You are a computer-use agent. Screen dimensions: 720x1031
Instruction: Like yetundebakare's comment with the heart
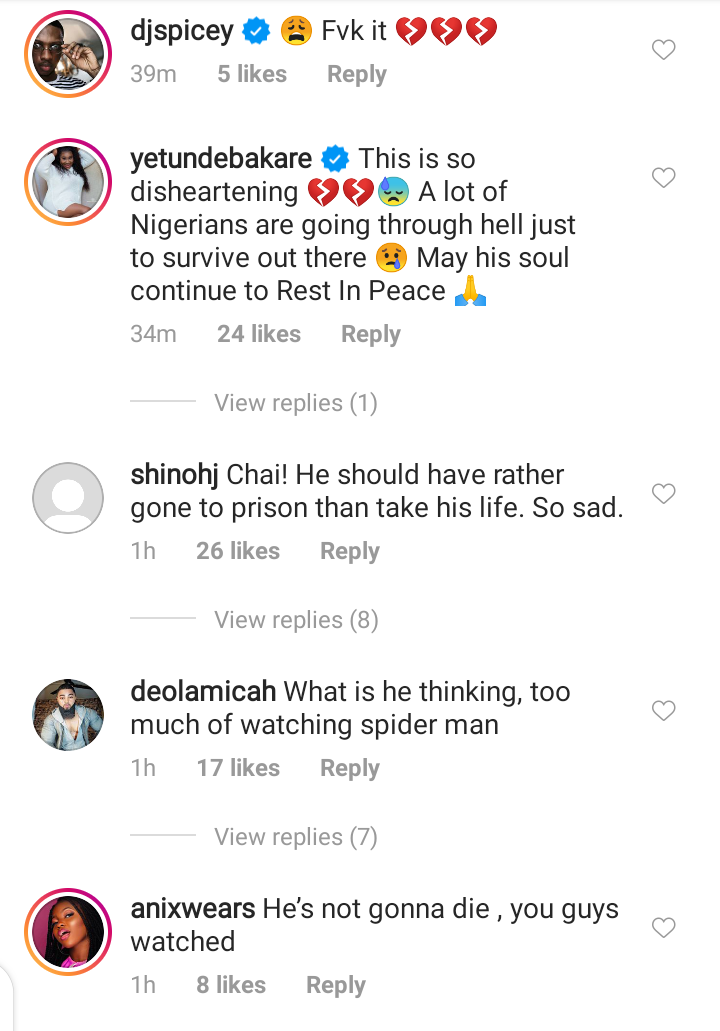point(664,178)
